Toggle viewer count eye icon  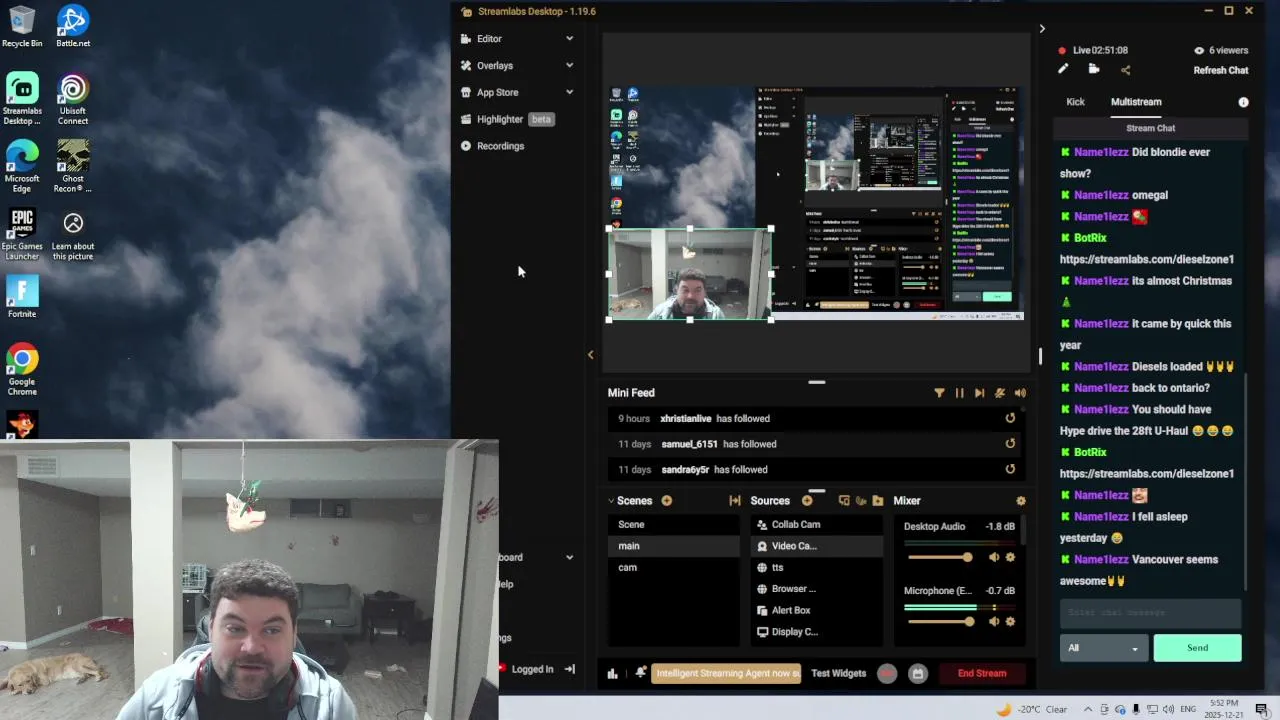click(1199, 50)
